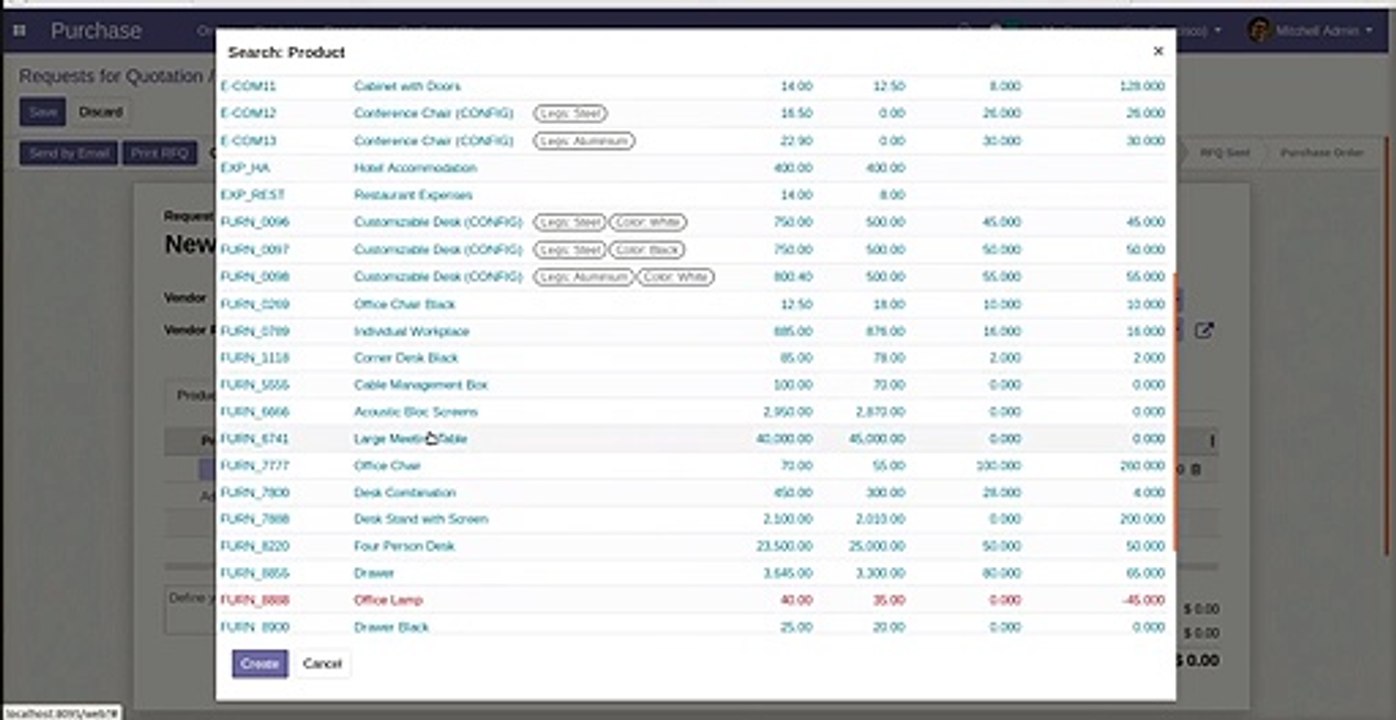
Task: Select Large Meeting Table product
Action: point(410,439)
